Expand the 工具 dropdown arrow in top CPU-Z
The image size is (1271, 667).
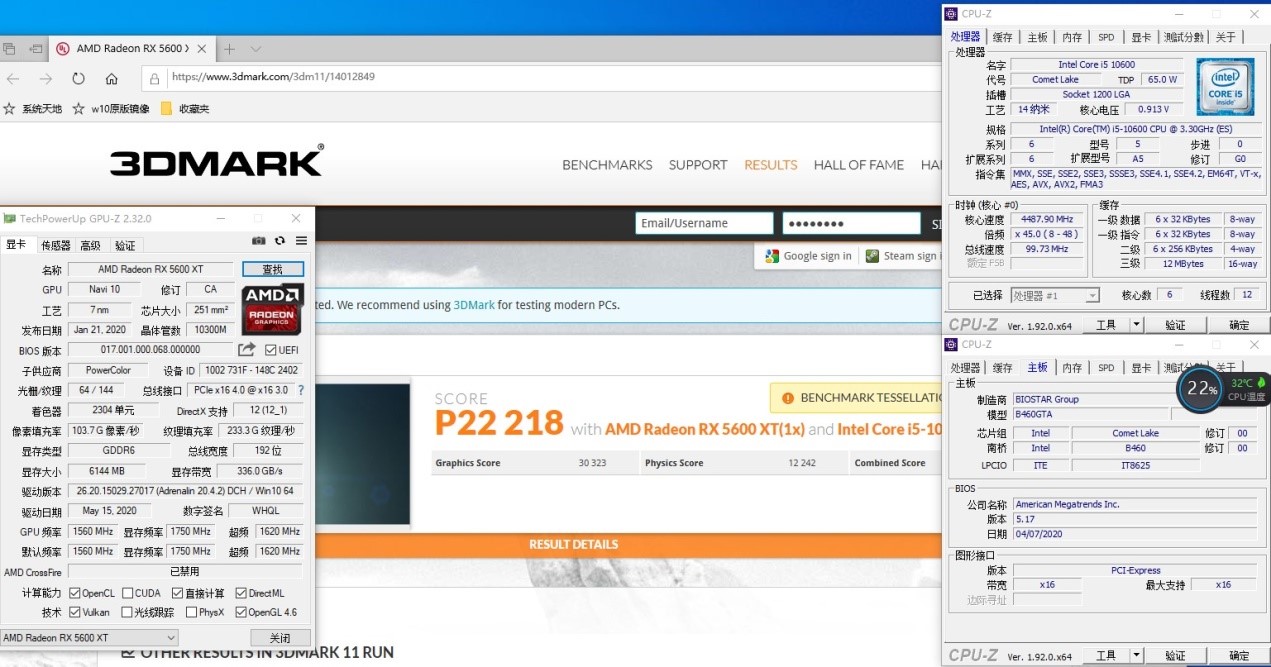click(1136, 325)
